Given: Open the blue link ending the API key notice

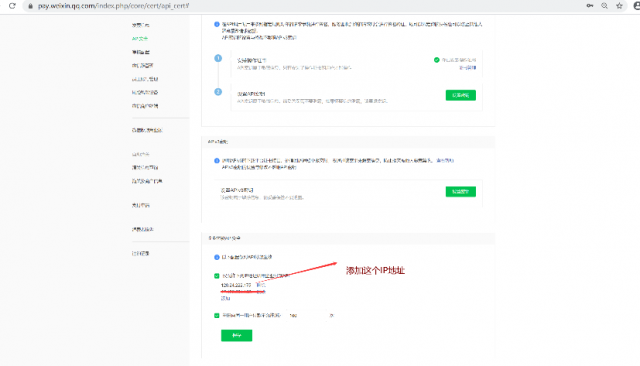Looking at the screenshot, I should point(445,160).
